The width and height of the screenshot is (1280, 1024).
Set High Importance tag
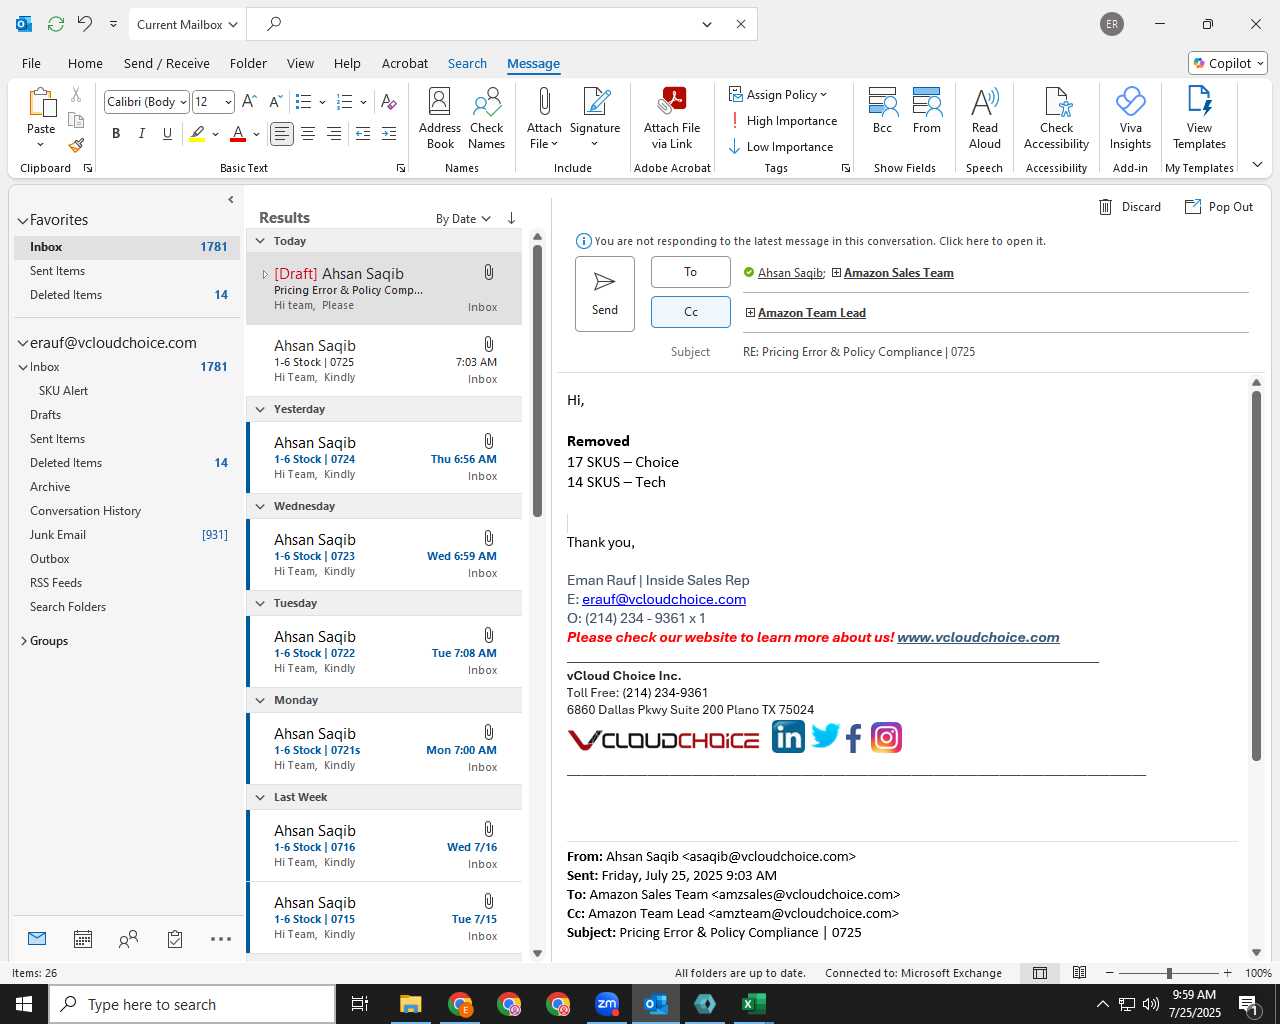point(783,121)
